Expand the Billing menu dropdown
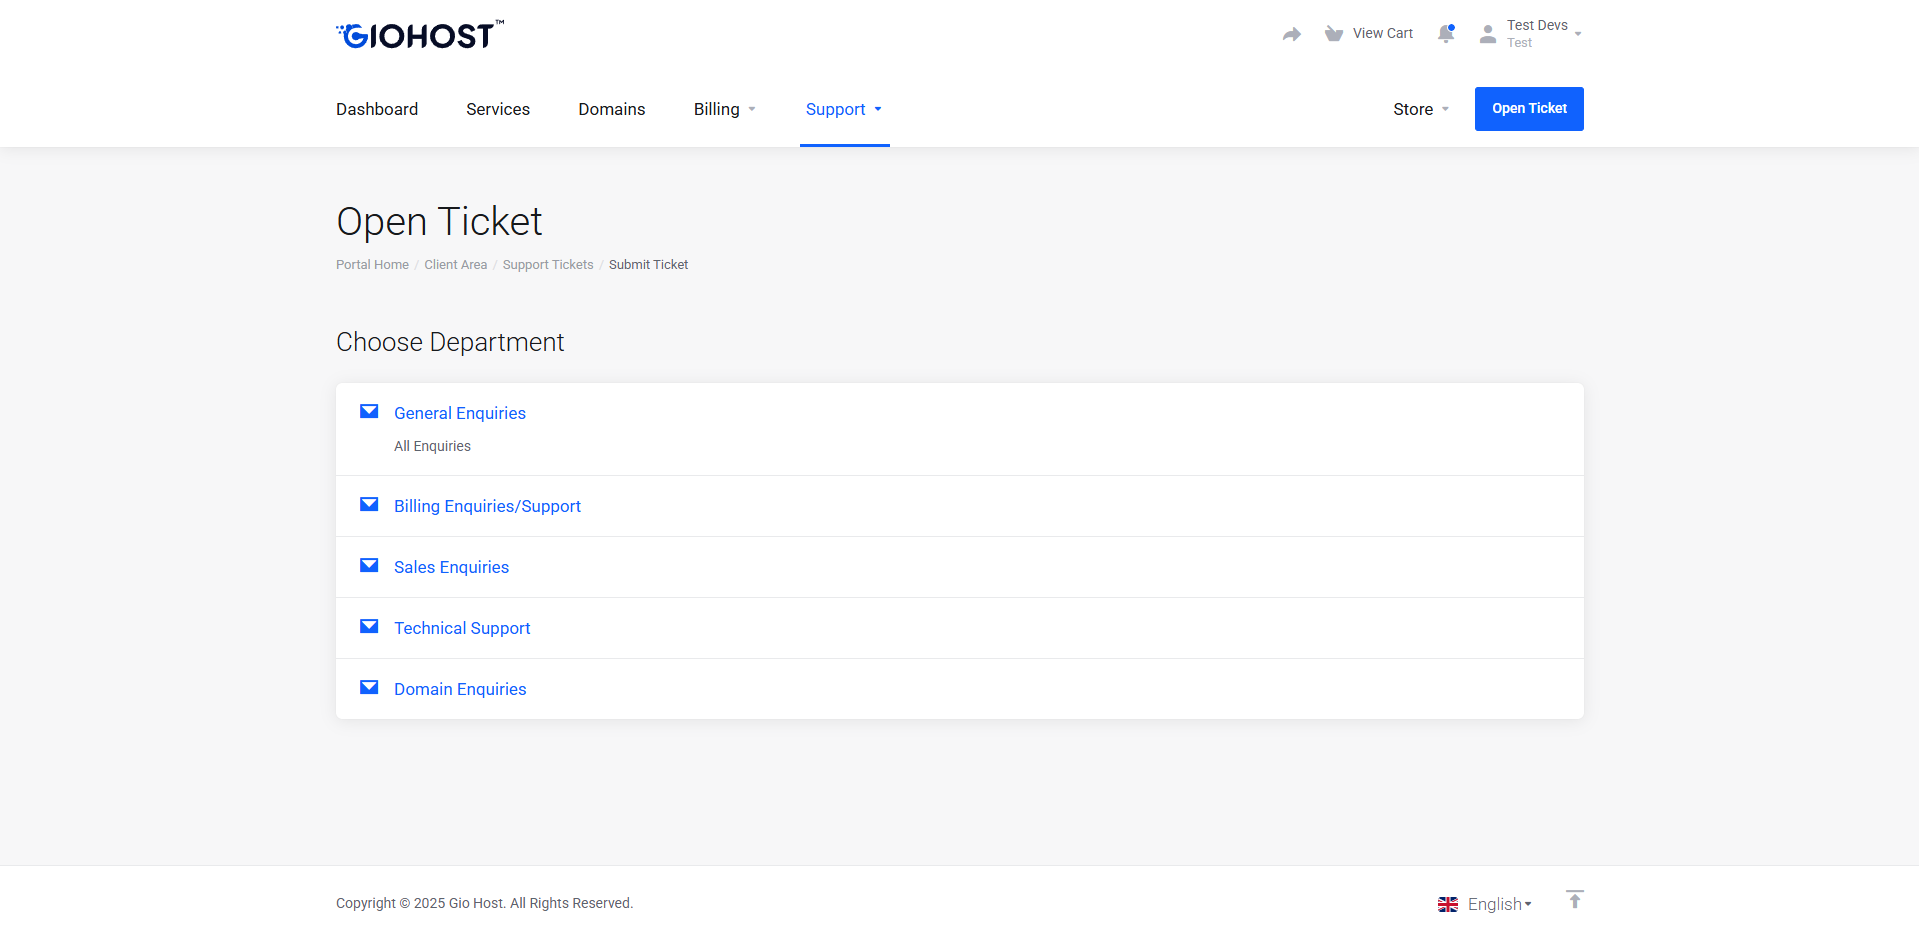This screenshot has width=1919, height=934. coord(724,109)
